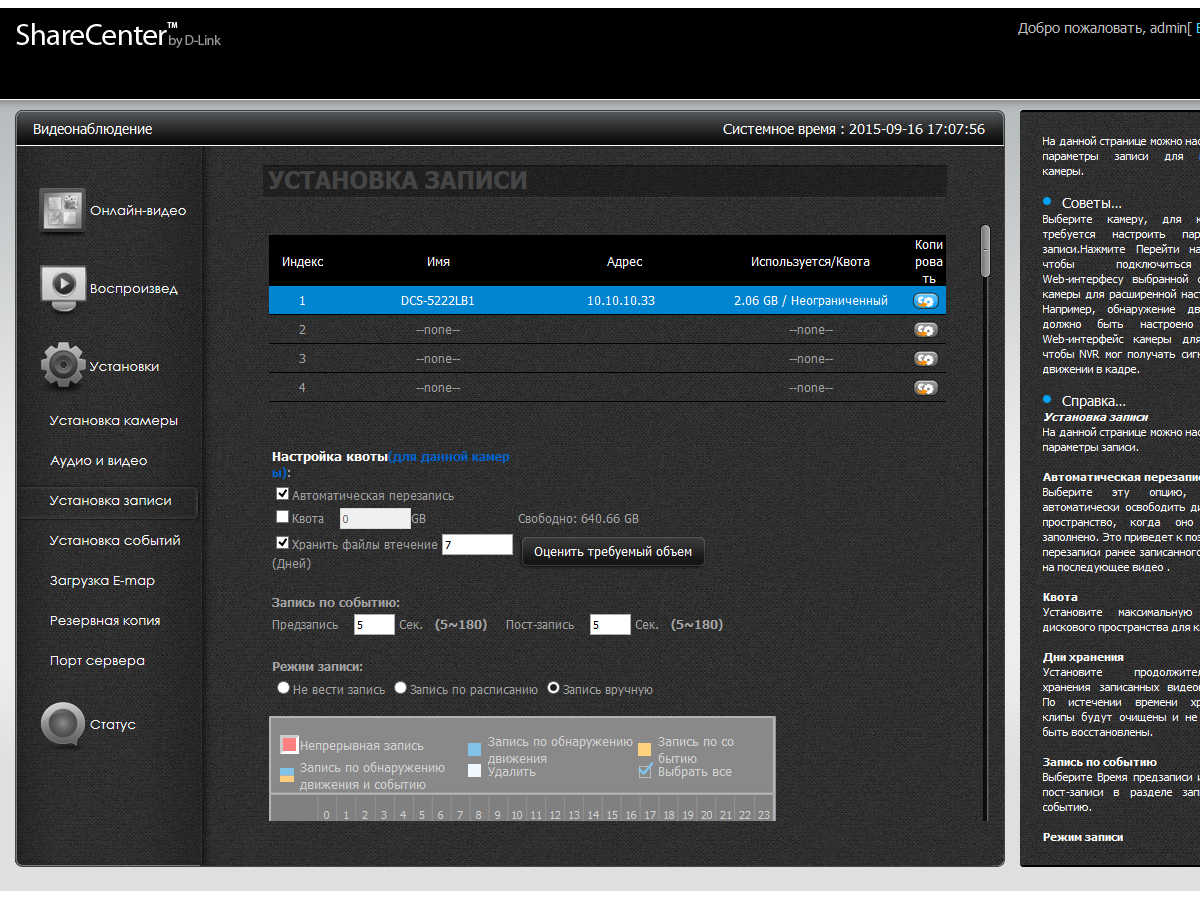
Task: Click copy settings icon for row 2
Action: (x=926, y=329)
